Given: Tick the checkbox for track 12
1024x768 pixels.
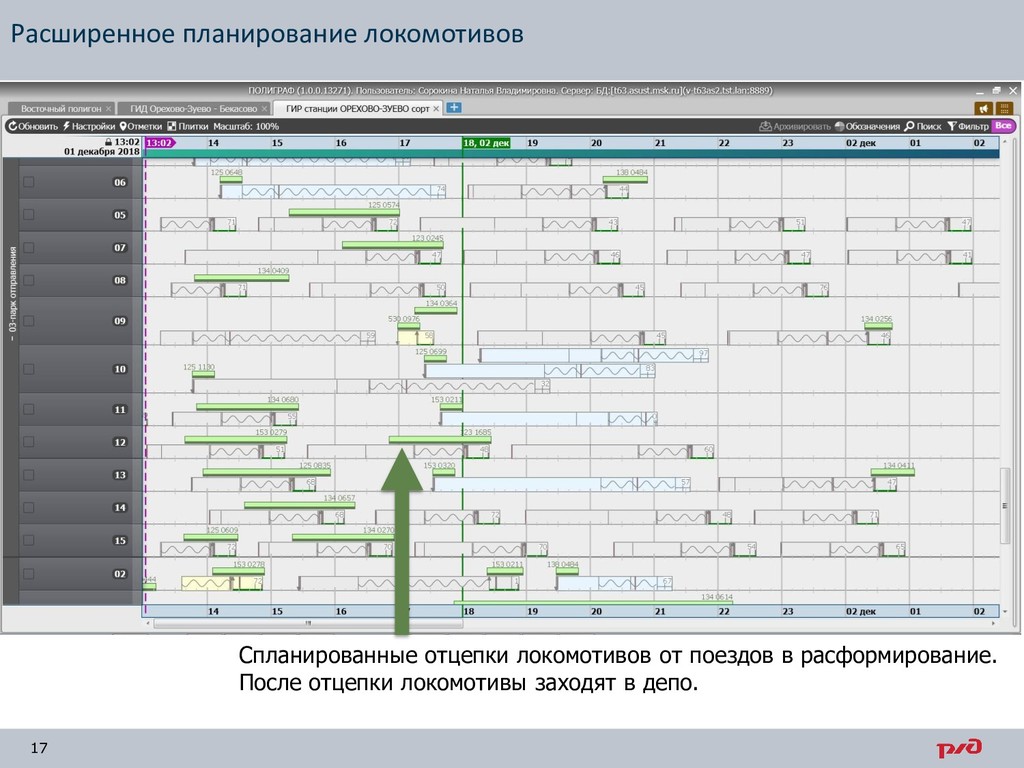Looking at the screenshot, I should pos(29,442).
